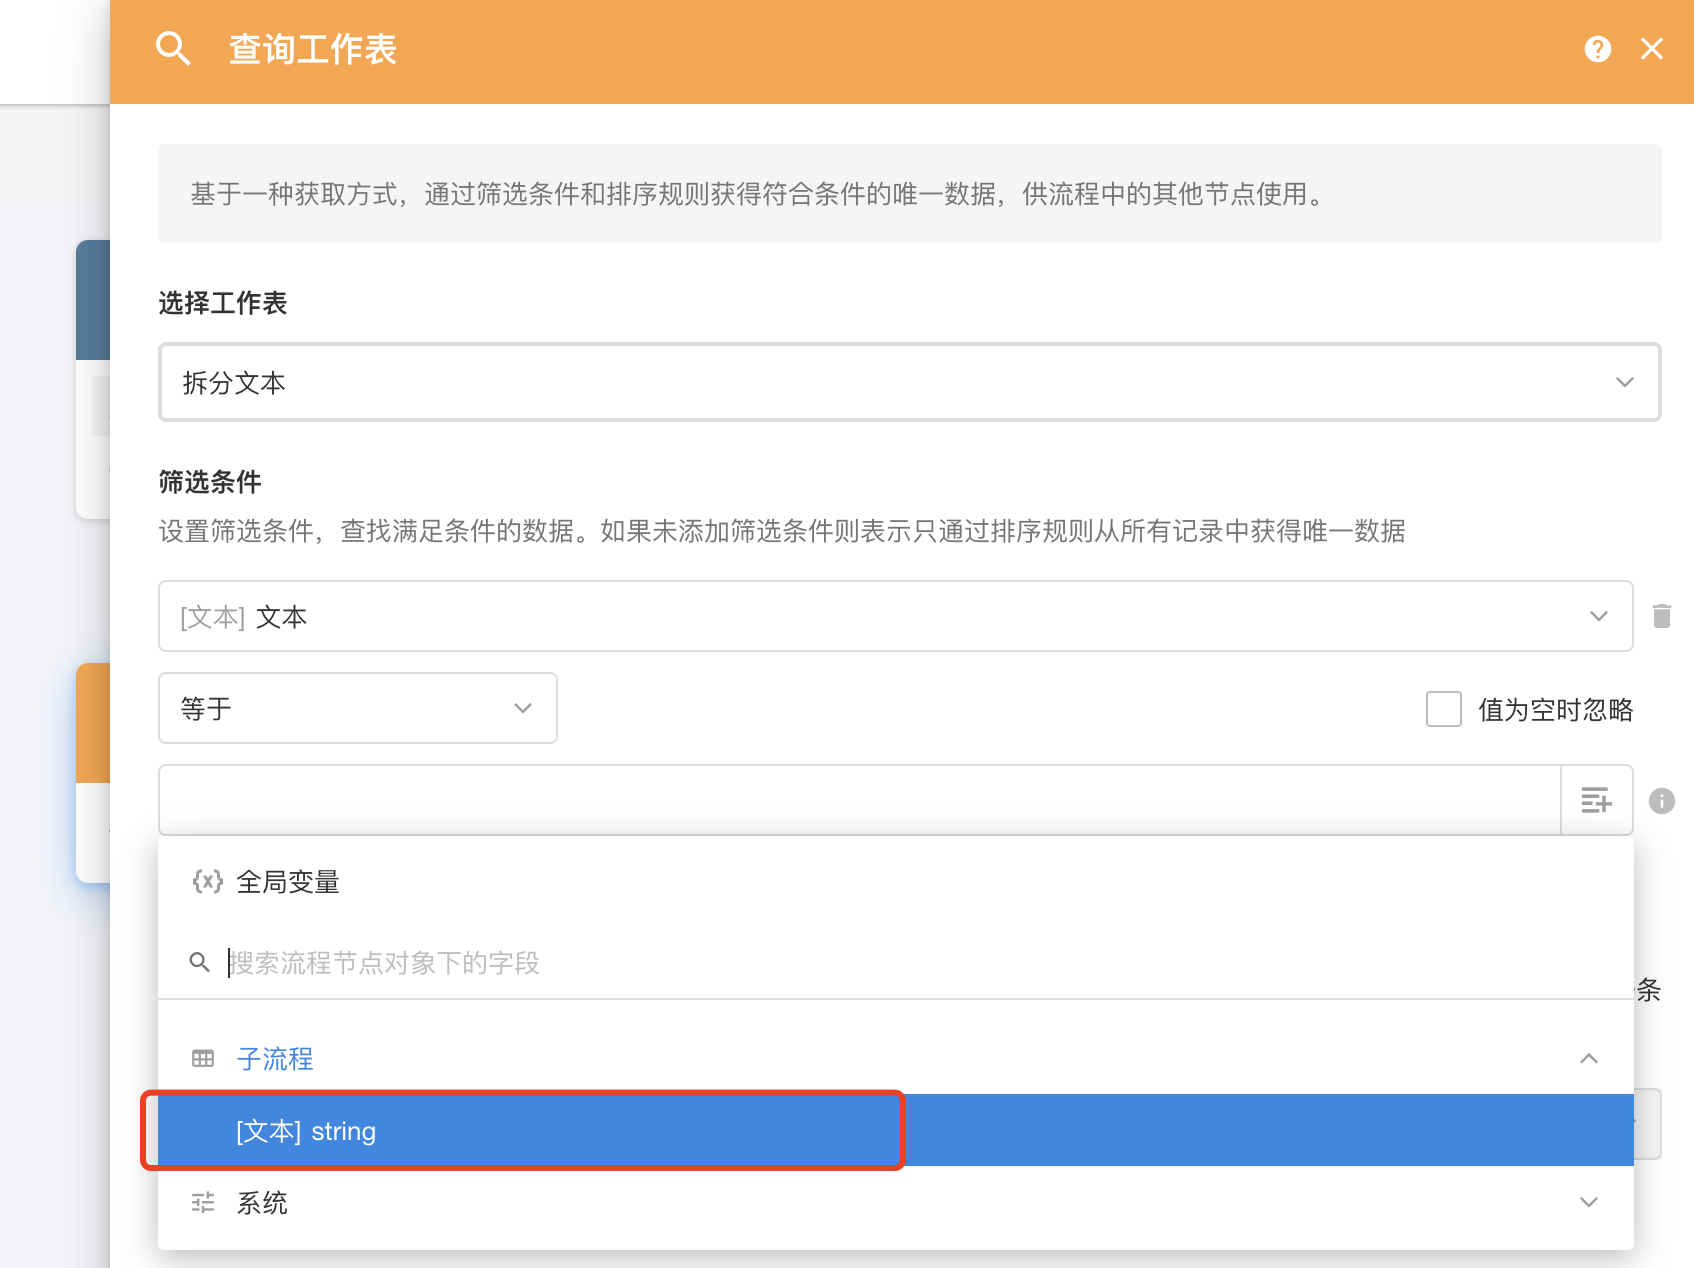The width and height of the screenshot is (1694, 1268).
Task: Open the 拆分文本 worksheet dropdown
Action: pos(908,382)
